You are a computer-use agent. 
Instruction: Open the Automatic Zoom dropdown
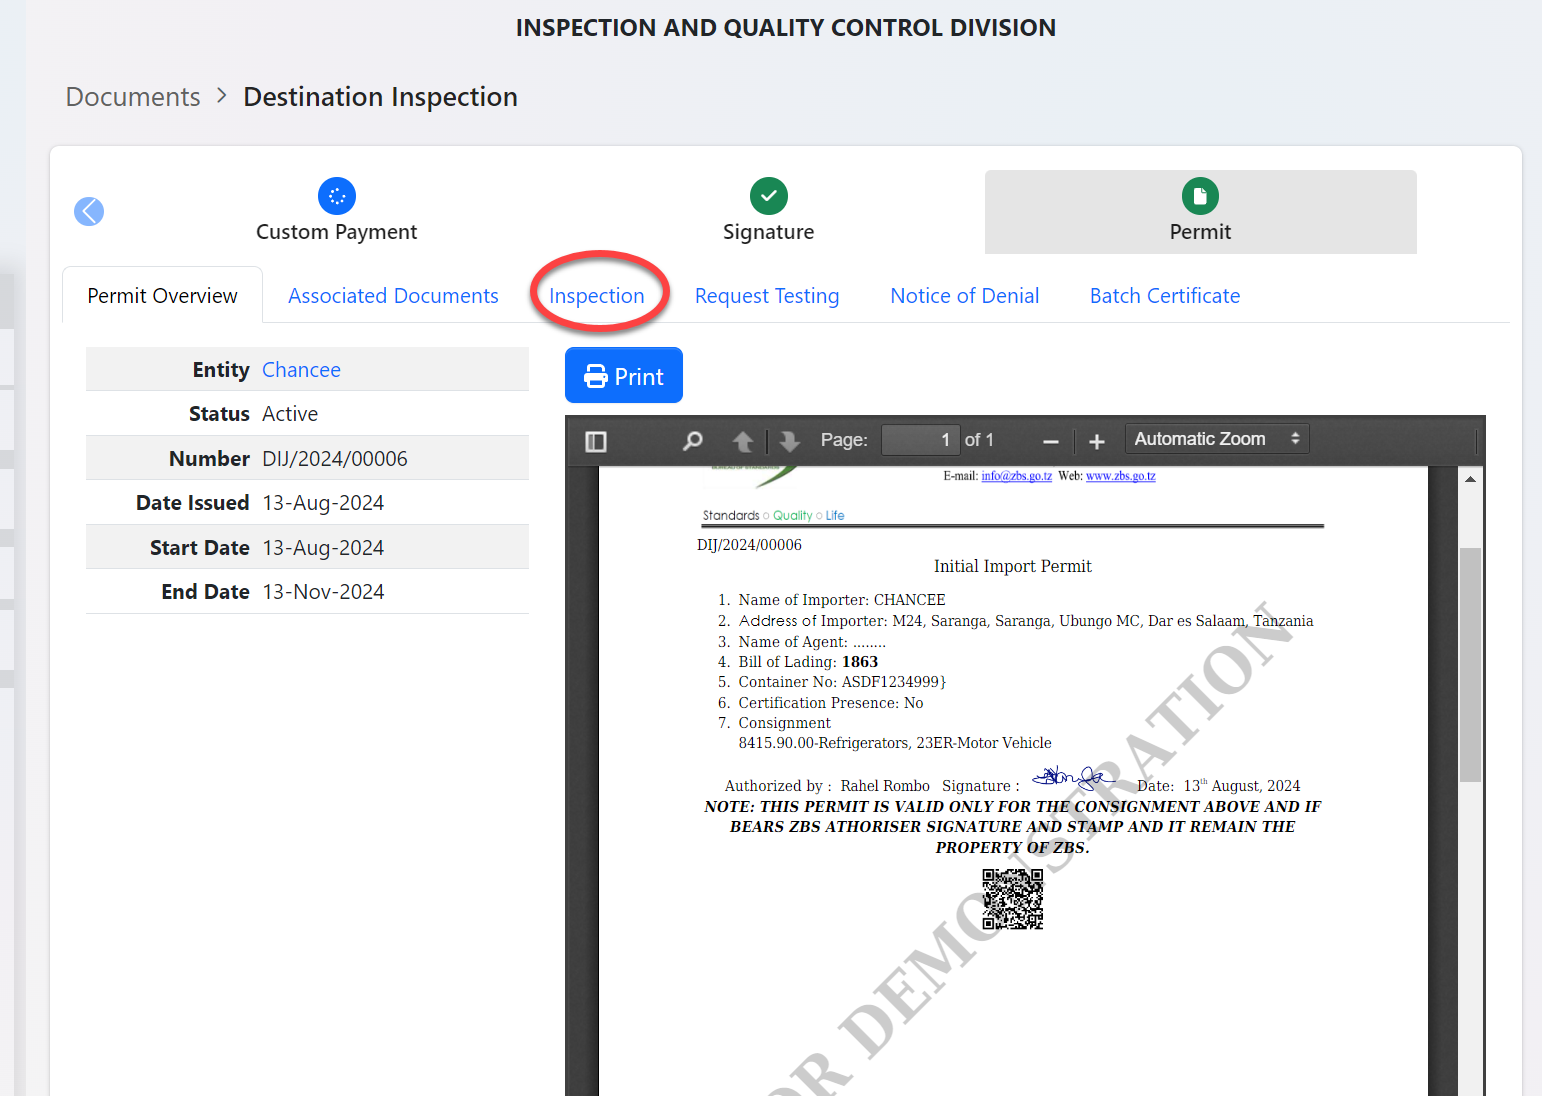point(1216,439)
